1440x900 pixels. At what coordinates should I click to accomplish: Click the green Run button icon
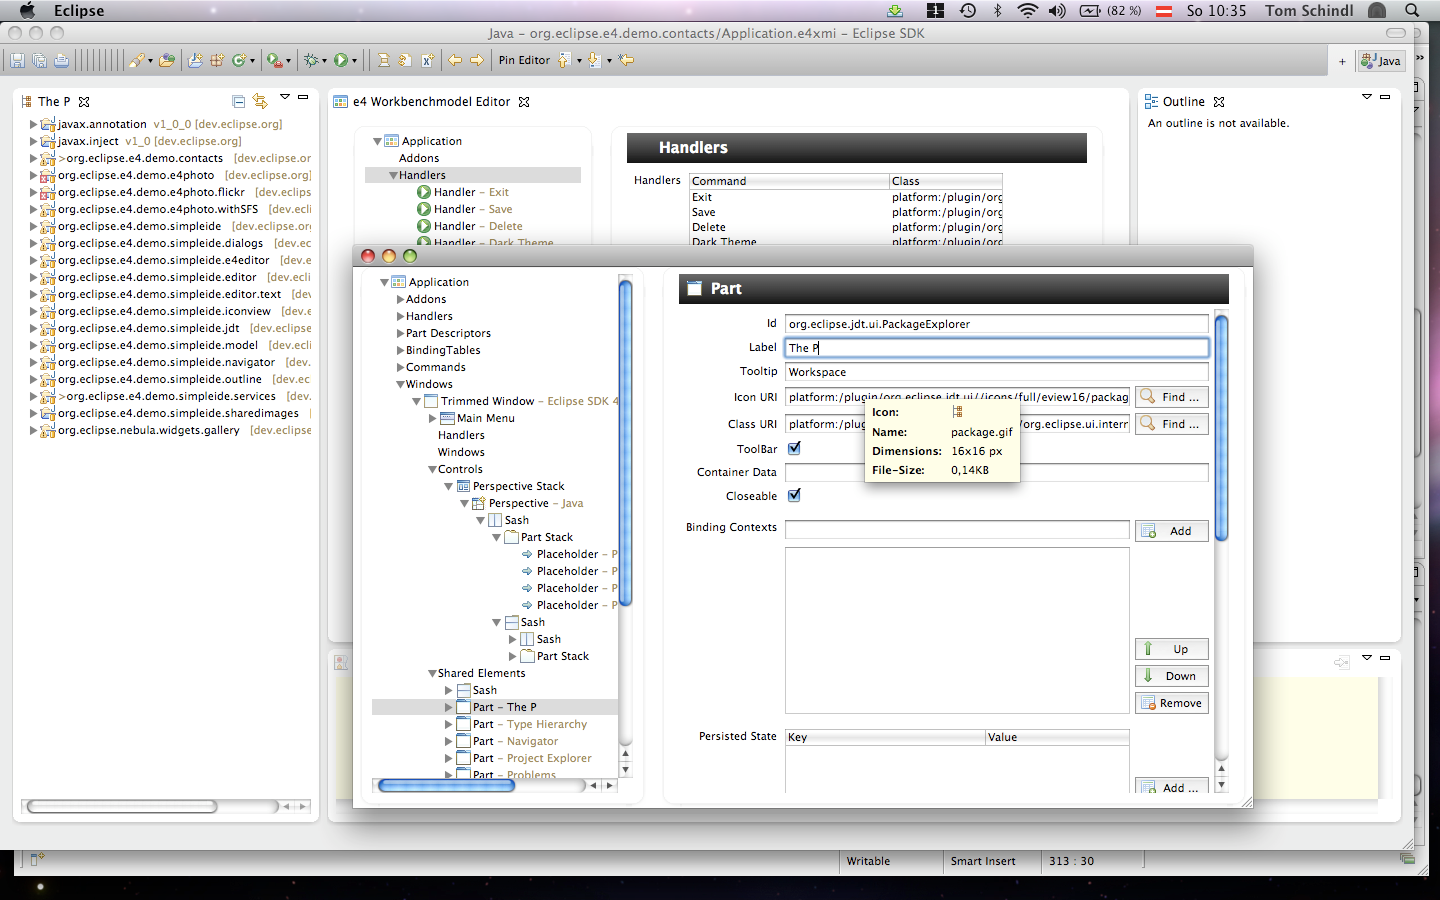tap(341, 61)
